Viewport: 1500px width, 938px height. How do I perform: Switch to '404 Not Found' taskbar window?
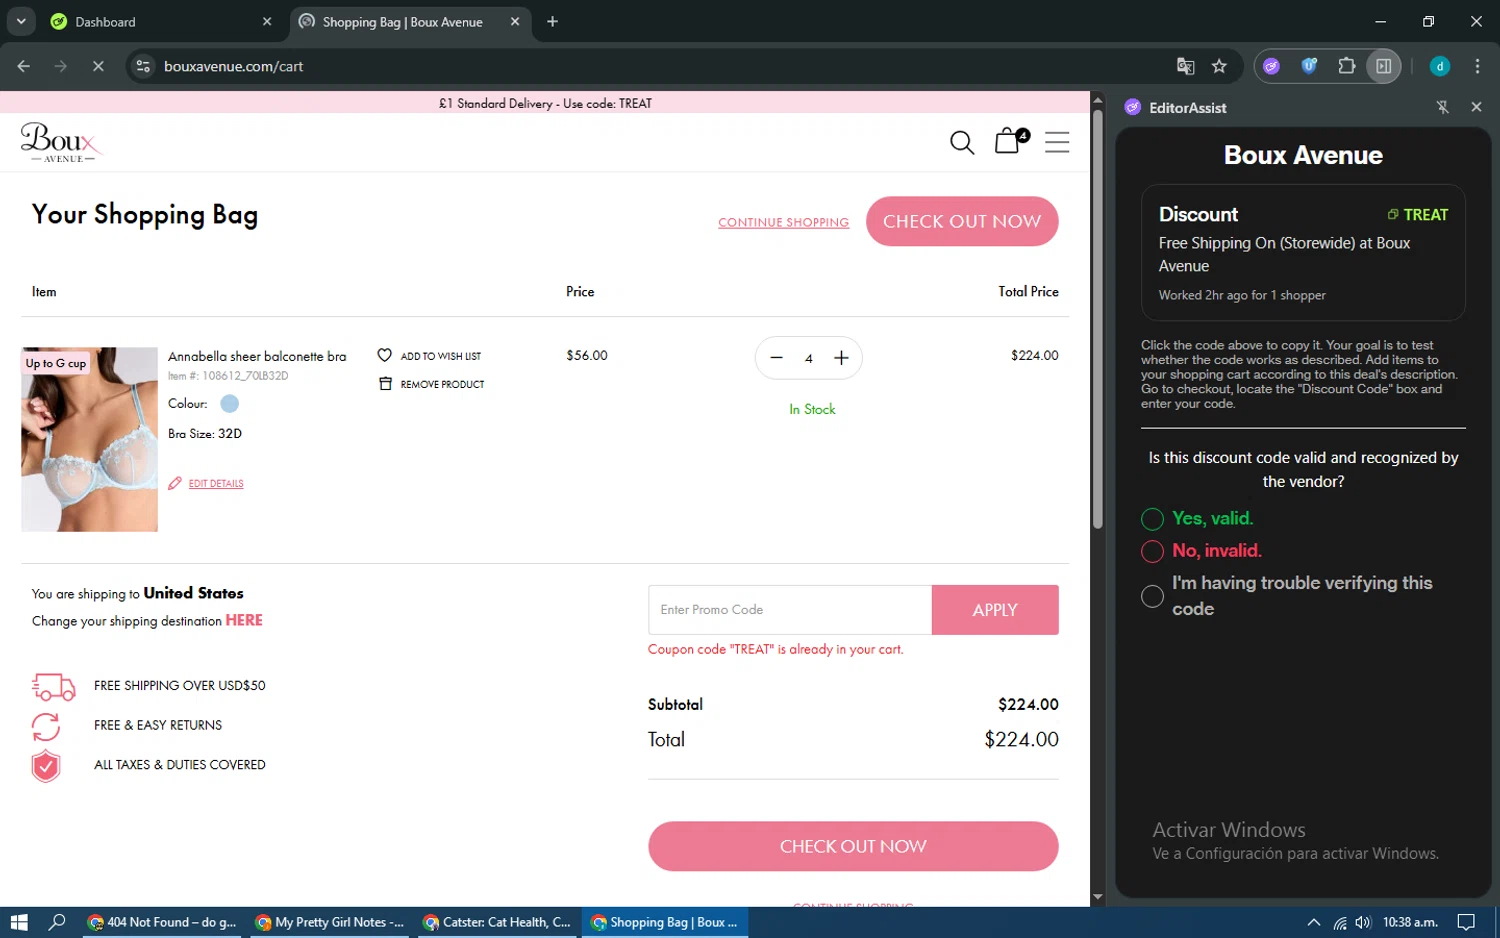(x=162, y=922)
